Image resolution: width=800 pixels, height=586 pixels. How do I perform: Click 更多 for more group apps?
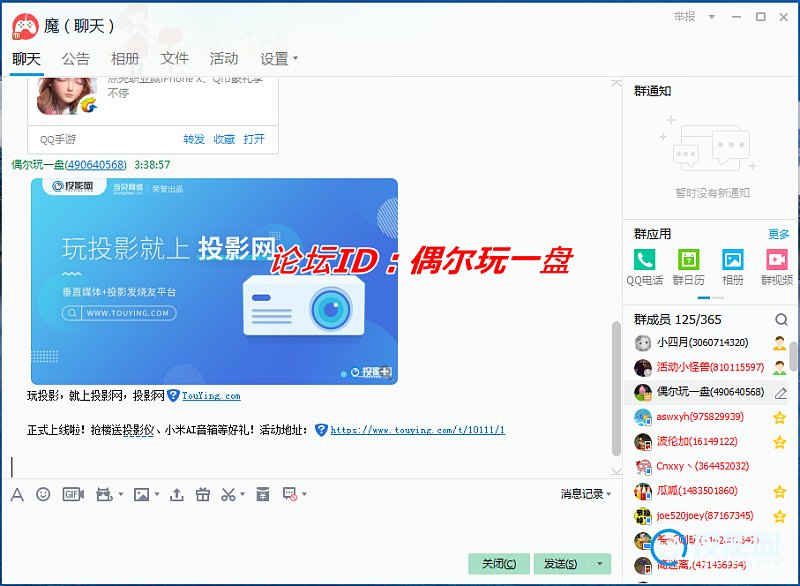click(x=779, y=234)
